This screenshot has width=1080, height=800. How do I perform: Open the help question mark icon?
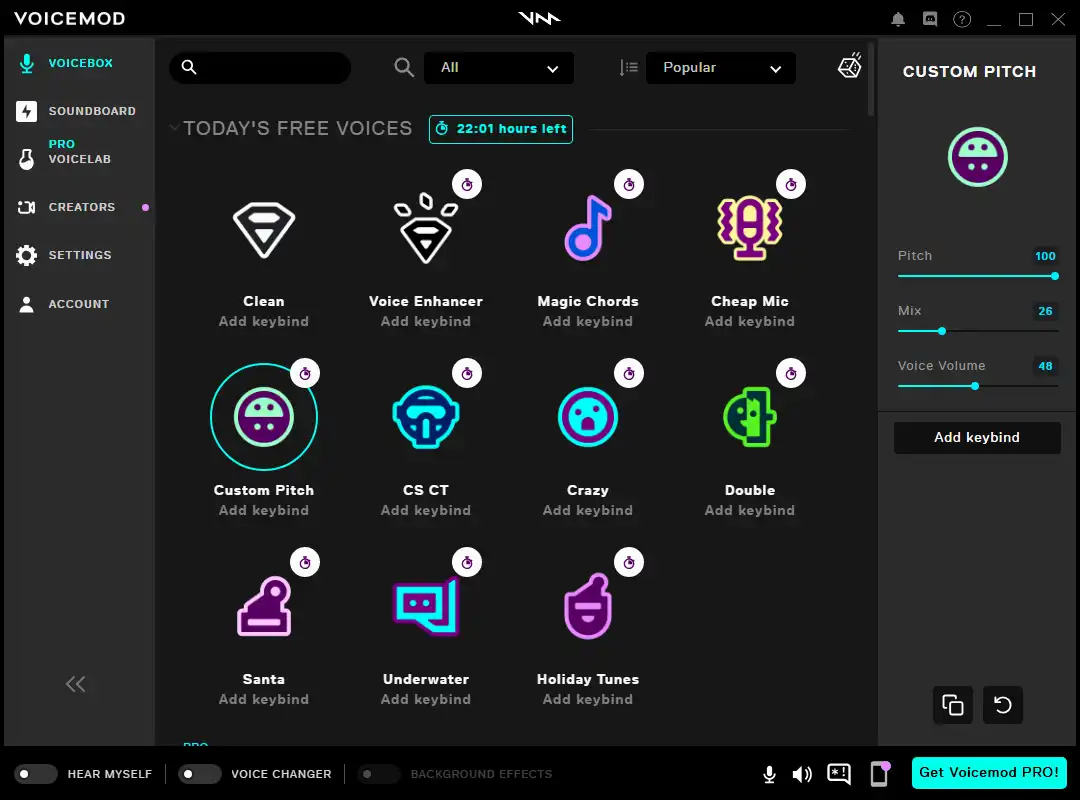[x=962, y=19]
